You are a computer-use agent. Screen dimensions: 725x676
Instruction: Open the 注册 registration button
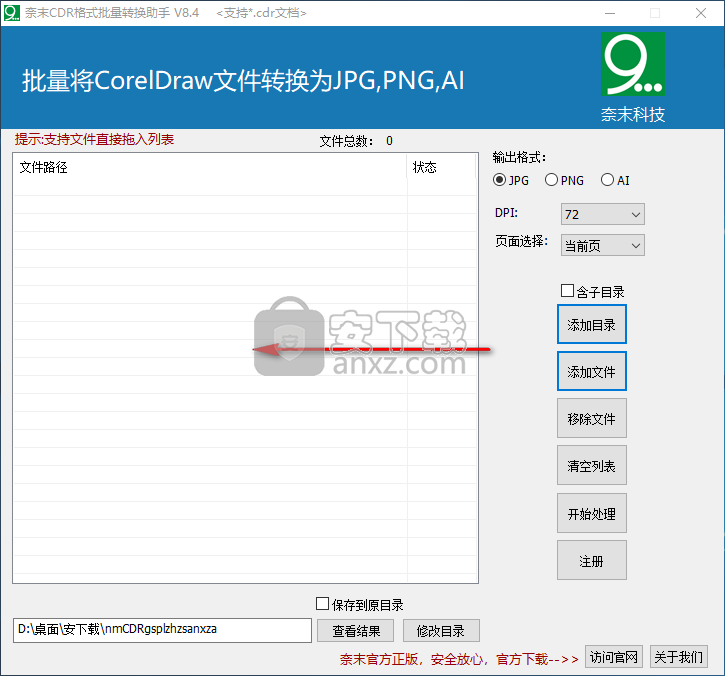coord(591,561)
